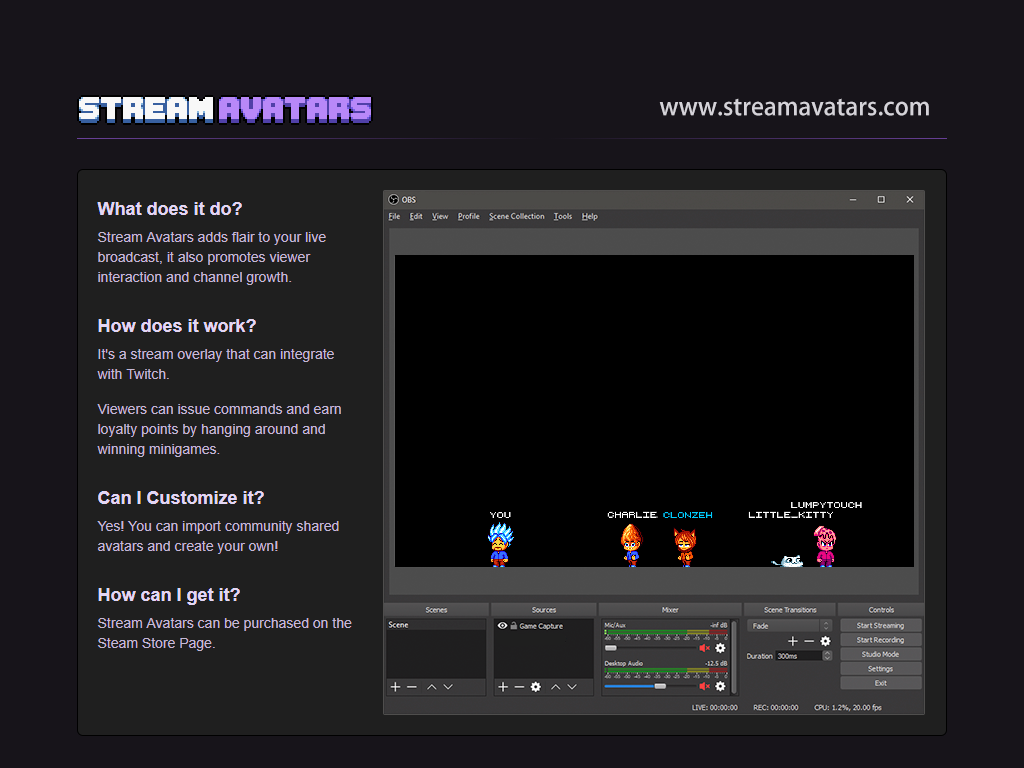This screenshot has height=768, width=1024.
Task: Open the Profile menu
Action: (x=468, y=216)
